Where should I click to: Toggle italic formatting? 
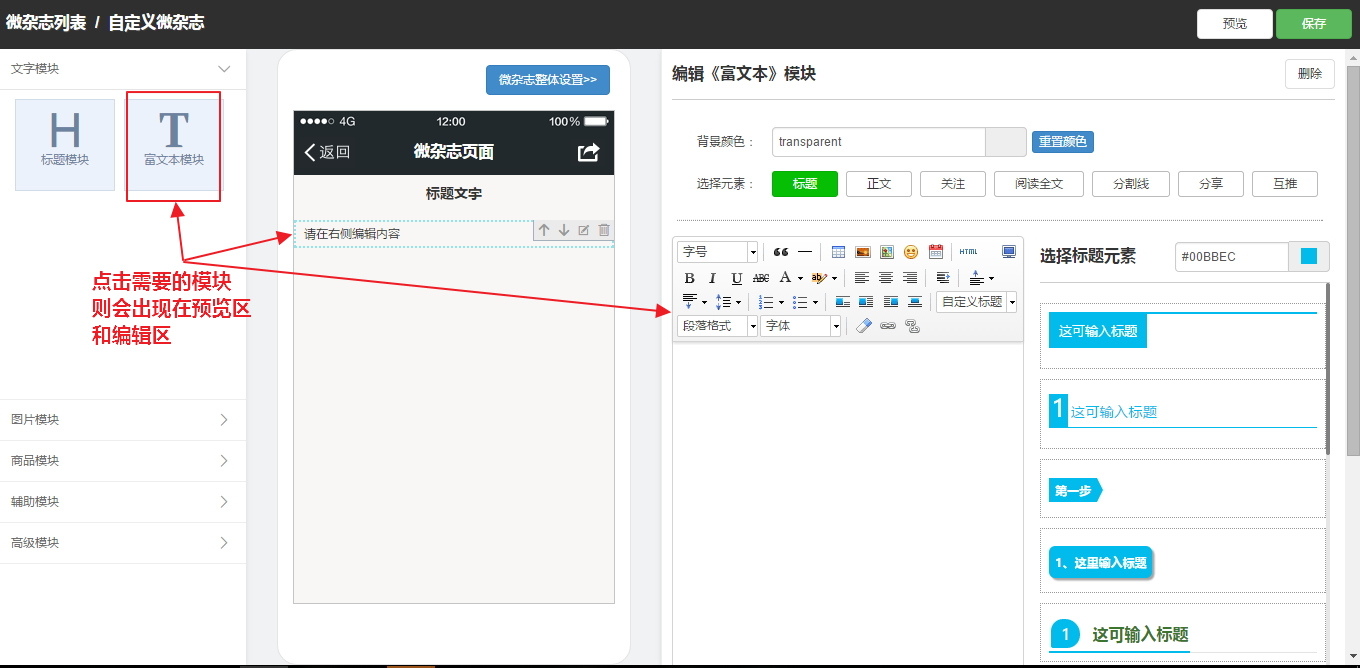click(712, 278)
